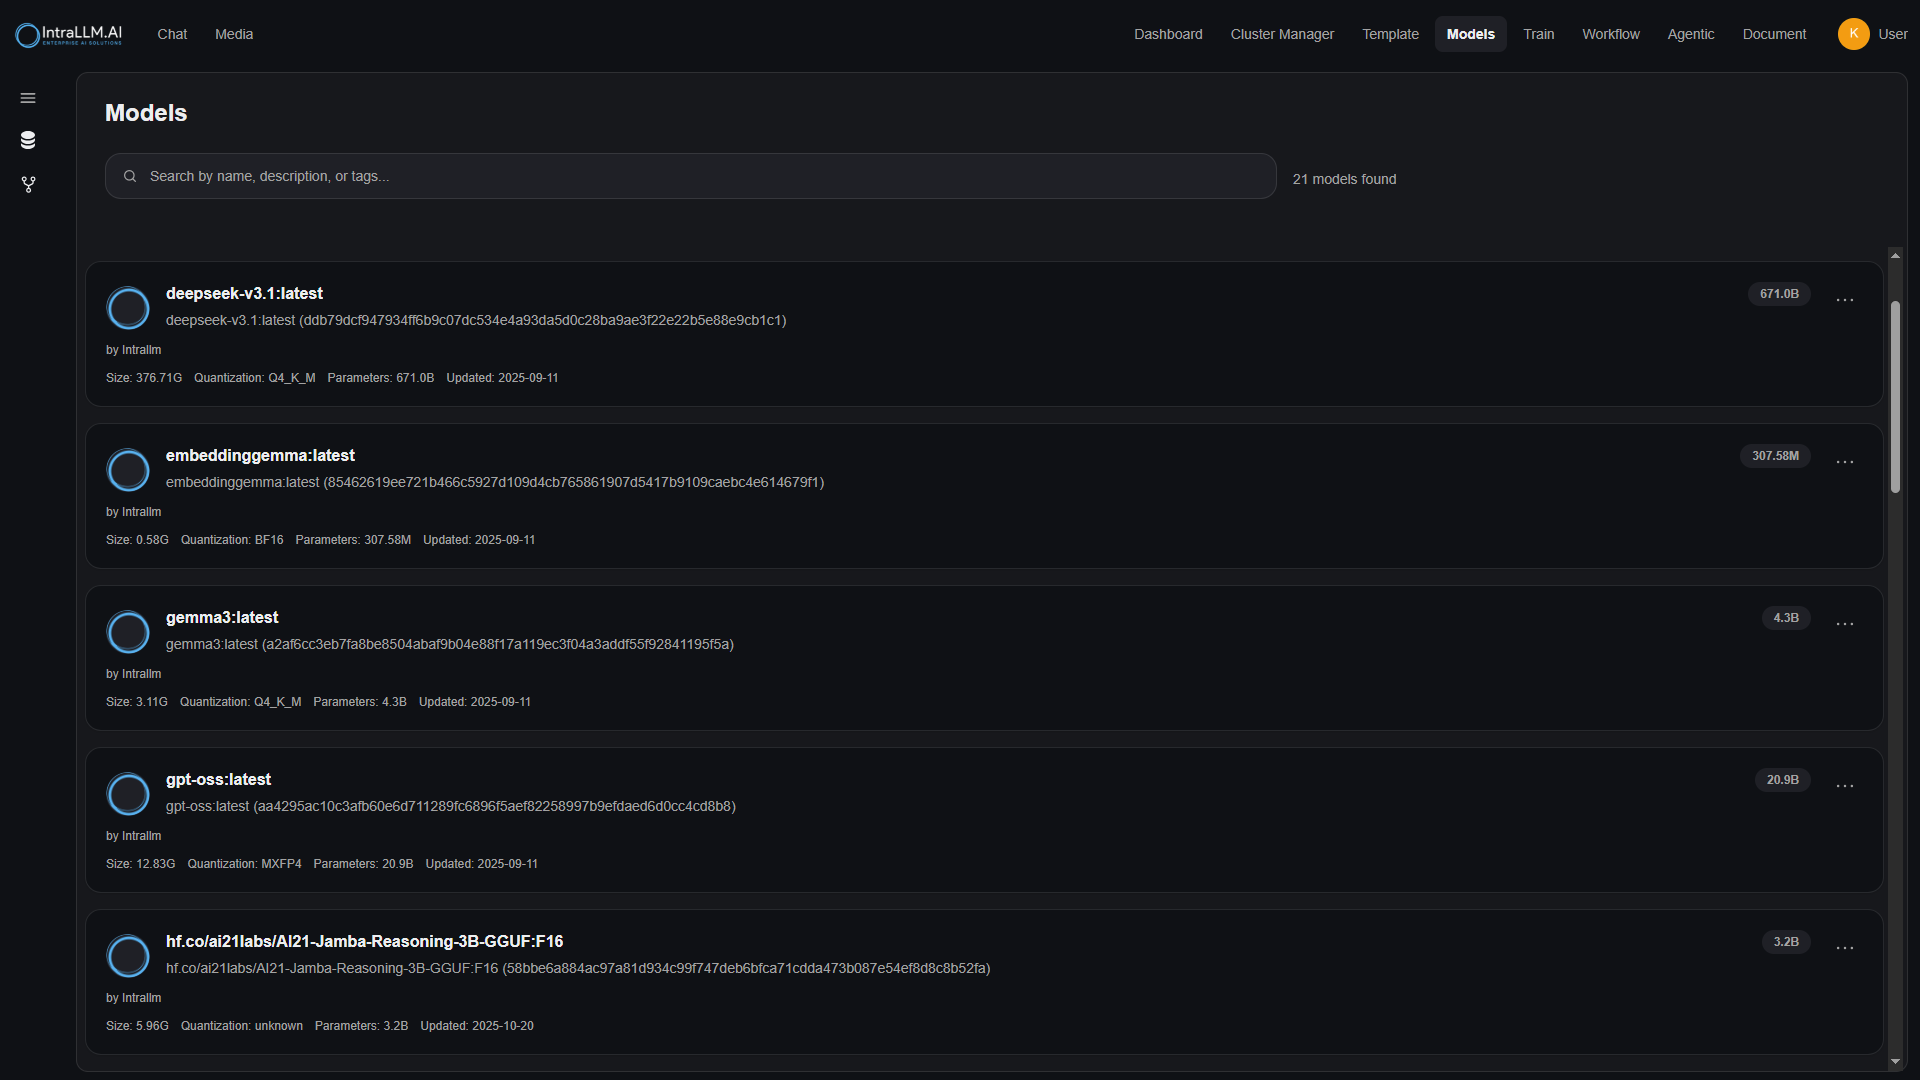Open the Document tab
This screenshot has width=1920, height=1080.
click(1774, 34)
